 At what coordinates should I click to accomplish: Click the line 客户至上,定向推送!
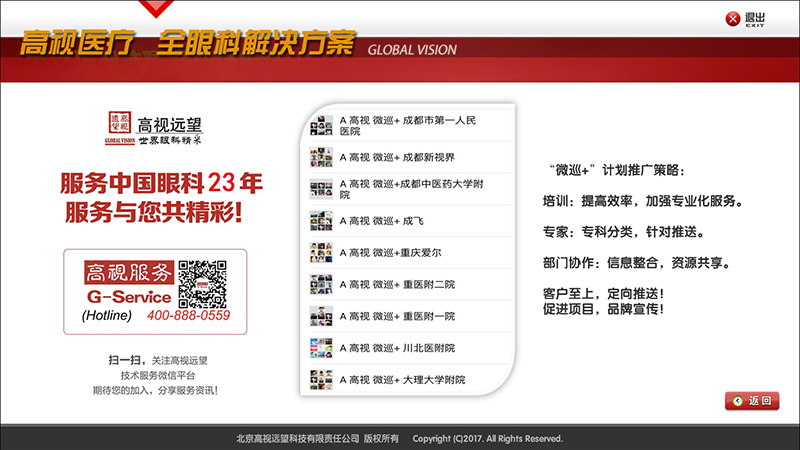pos(604,294)
